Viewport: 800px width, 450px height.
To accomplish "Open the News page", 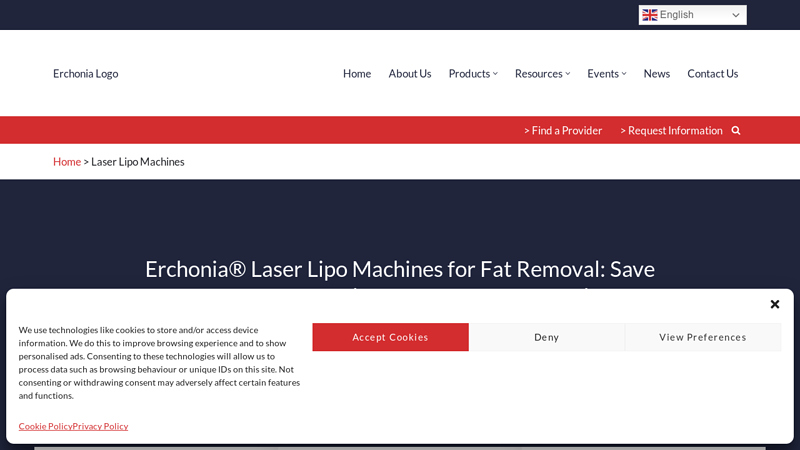I will pos(657,73).
